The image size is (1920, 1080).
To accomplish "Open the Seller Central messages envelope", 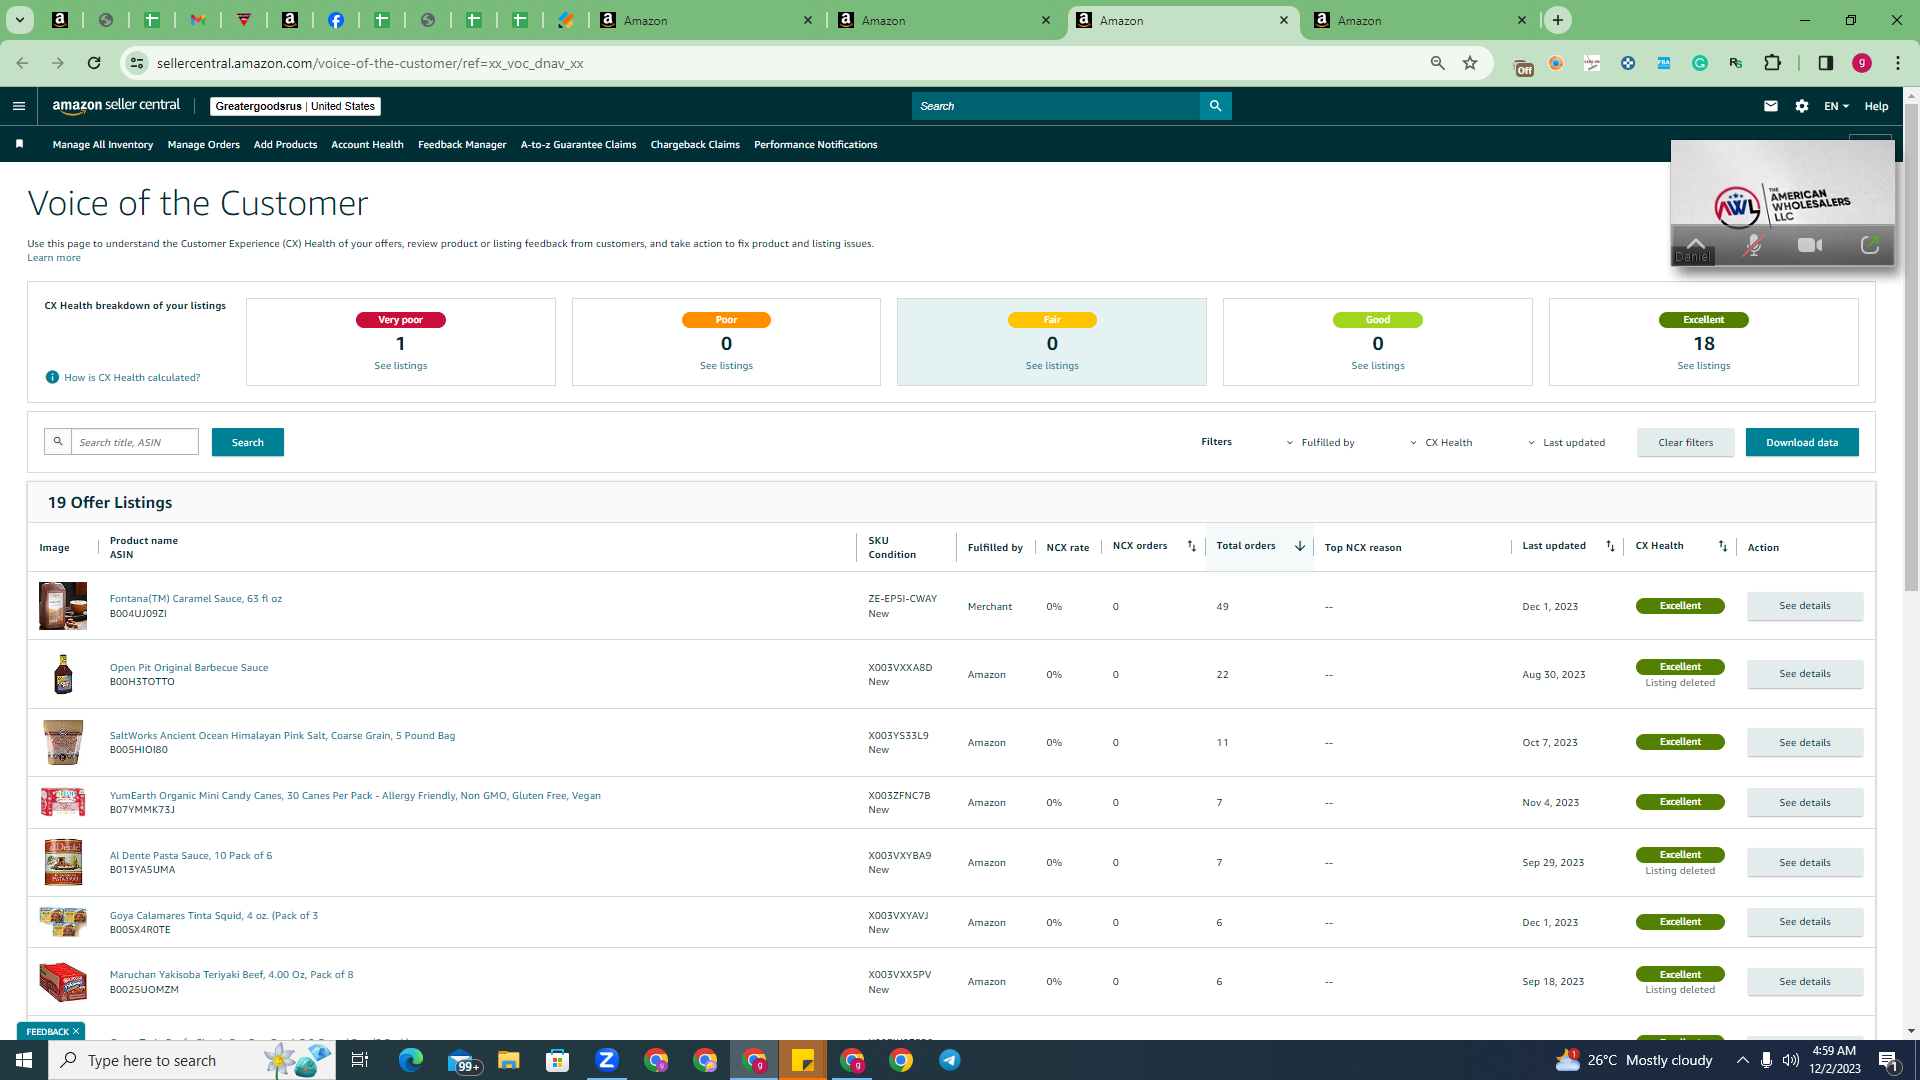I will point(1771,106).
